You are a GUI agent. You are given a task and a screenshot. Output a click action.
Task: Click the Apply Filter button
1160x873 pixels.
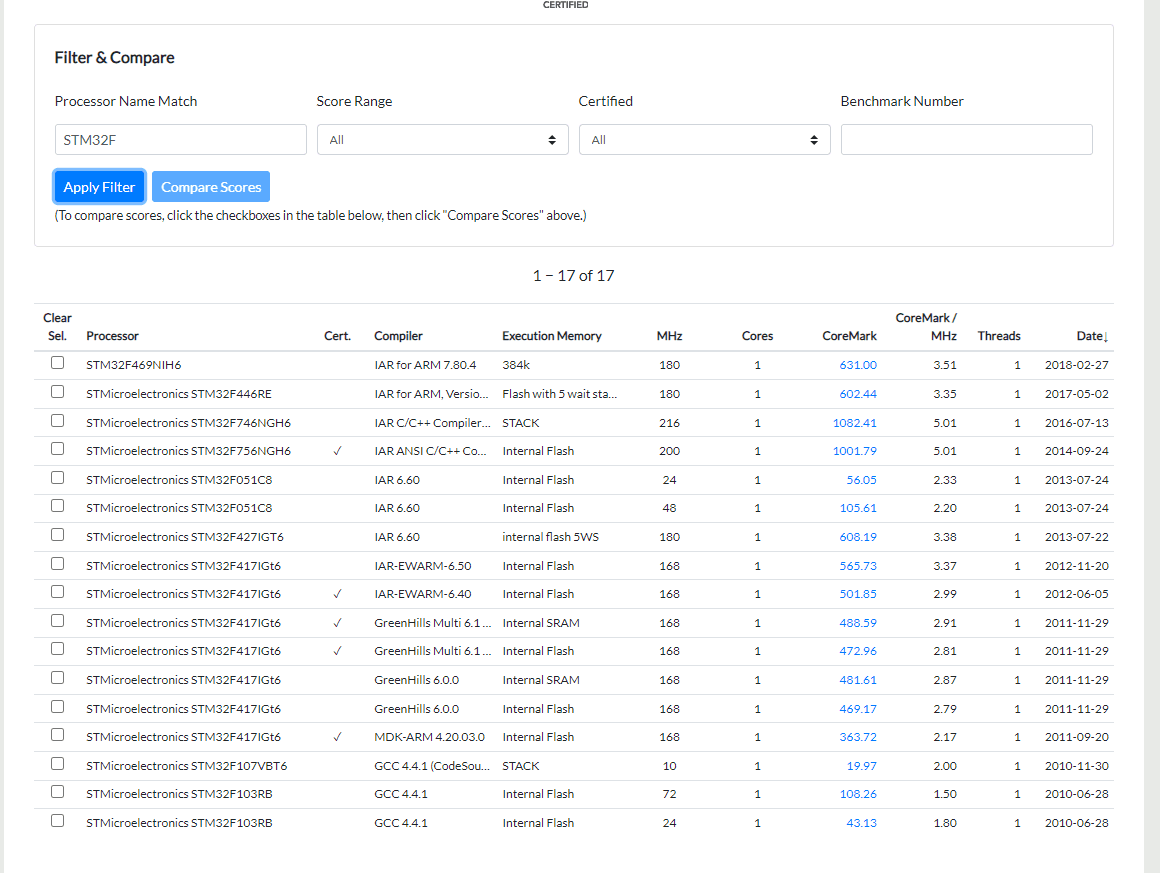point(99,186)
